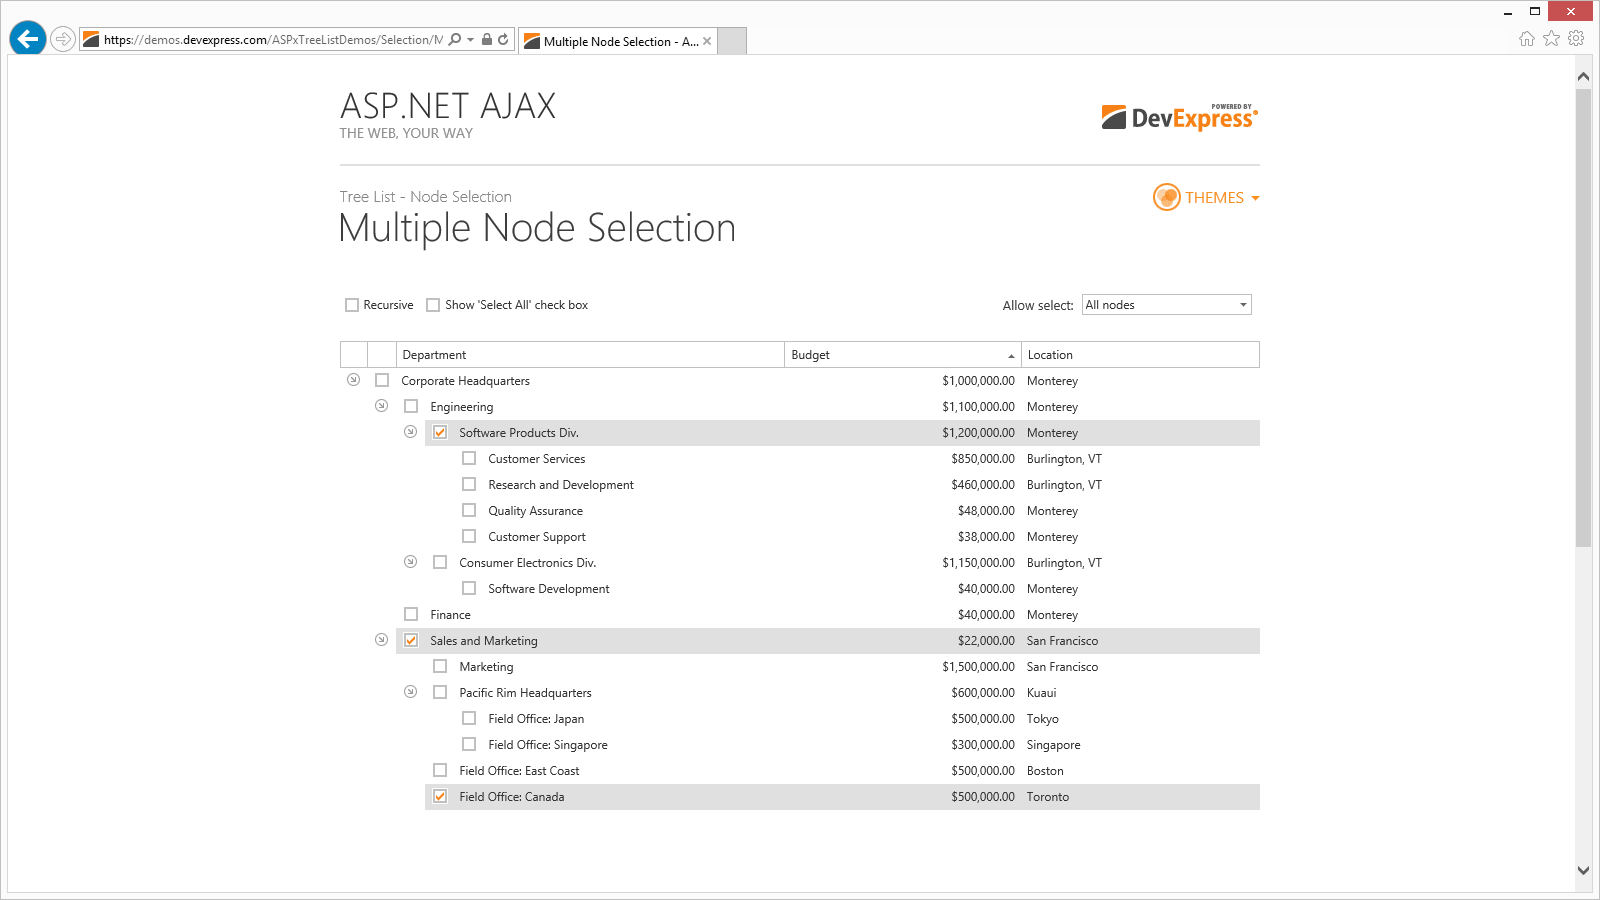Check the Field Office: Japan checkbox
Screen dimensions: 1600x900
click(469, 718)
